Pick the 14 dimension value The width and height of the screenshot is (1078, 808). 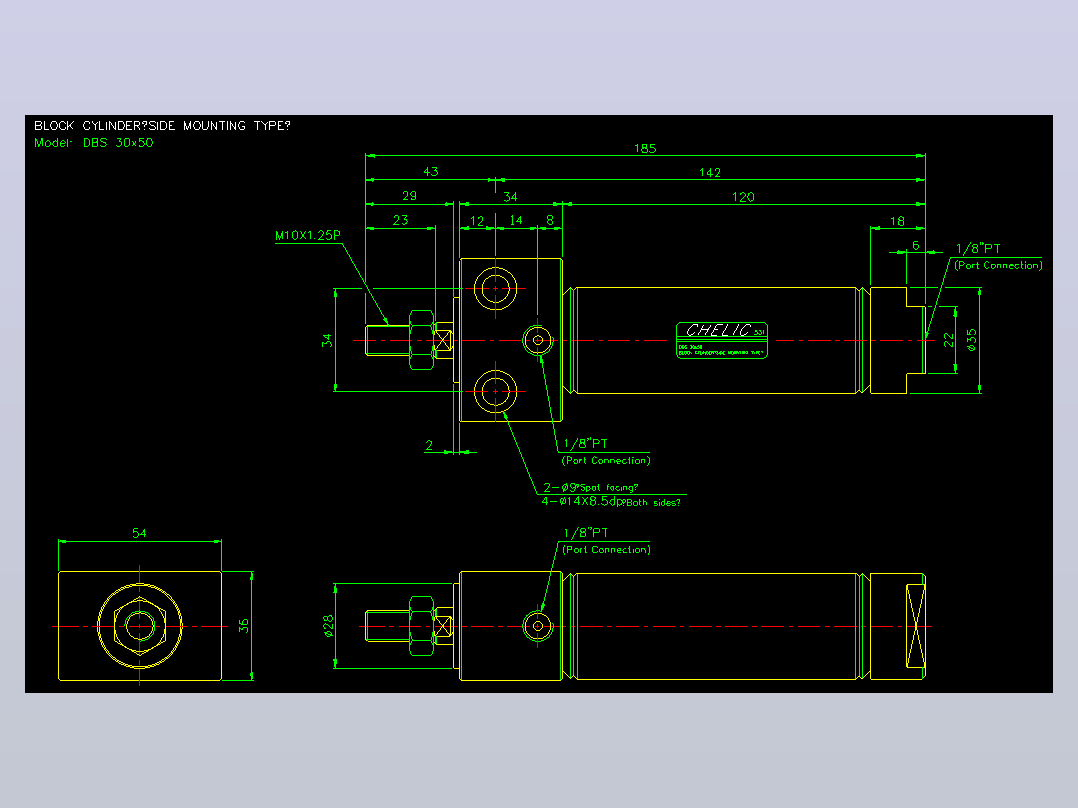point(516,220)
